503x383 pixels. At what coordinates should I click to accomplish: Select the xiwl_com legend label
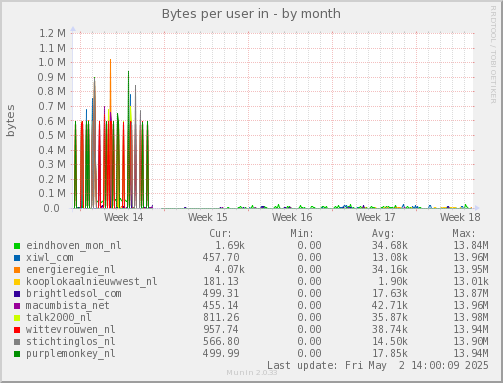[x=50, y=258]
